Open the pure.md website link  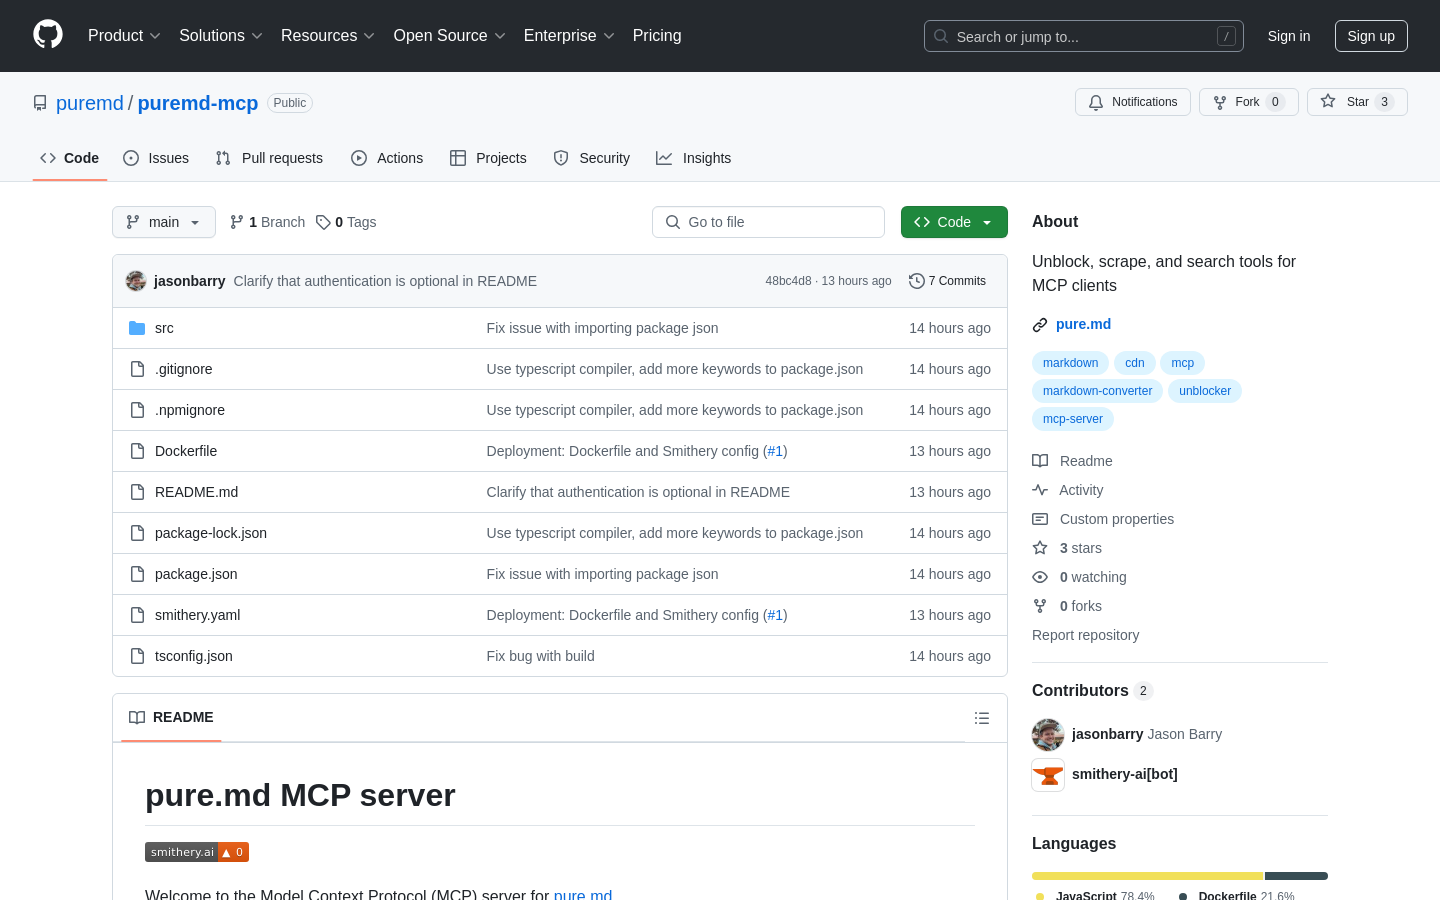(x=1083, y=324)
